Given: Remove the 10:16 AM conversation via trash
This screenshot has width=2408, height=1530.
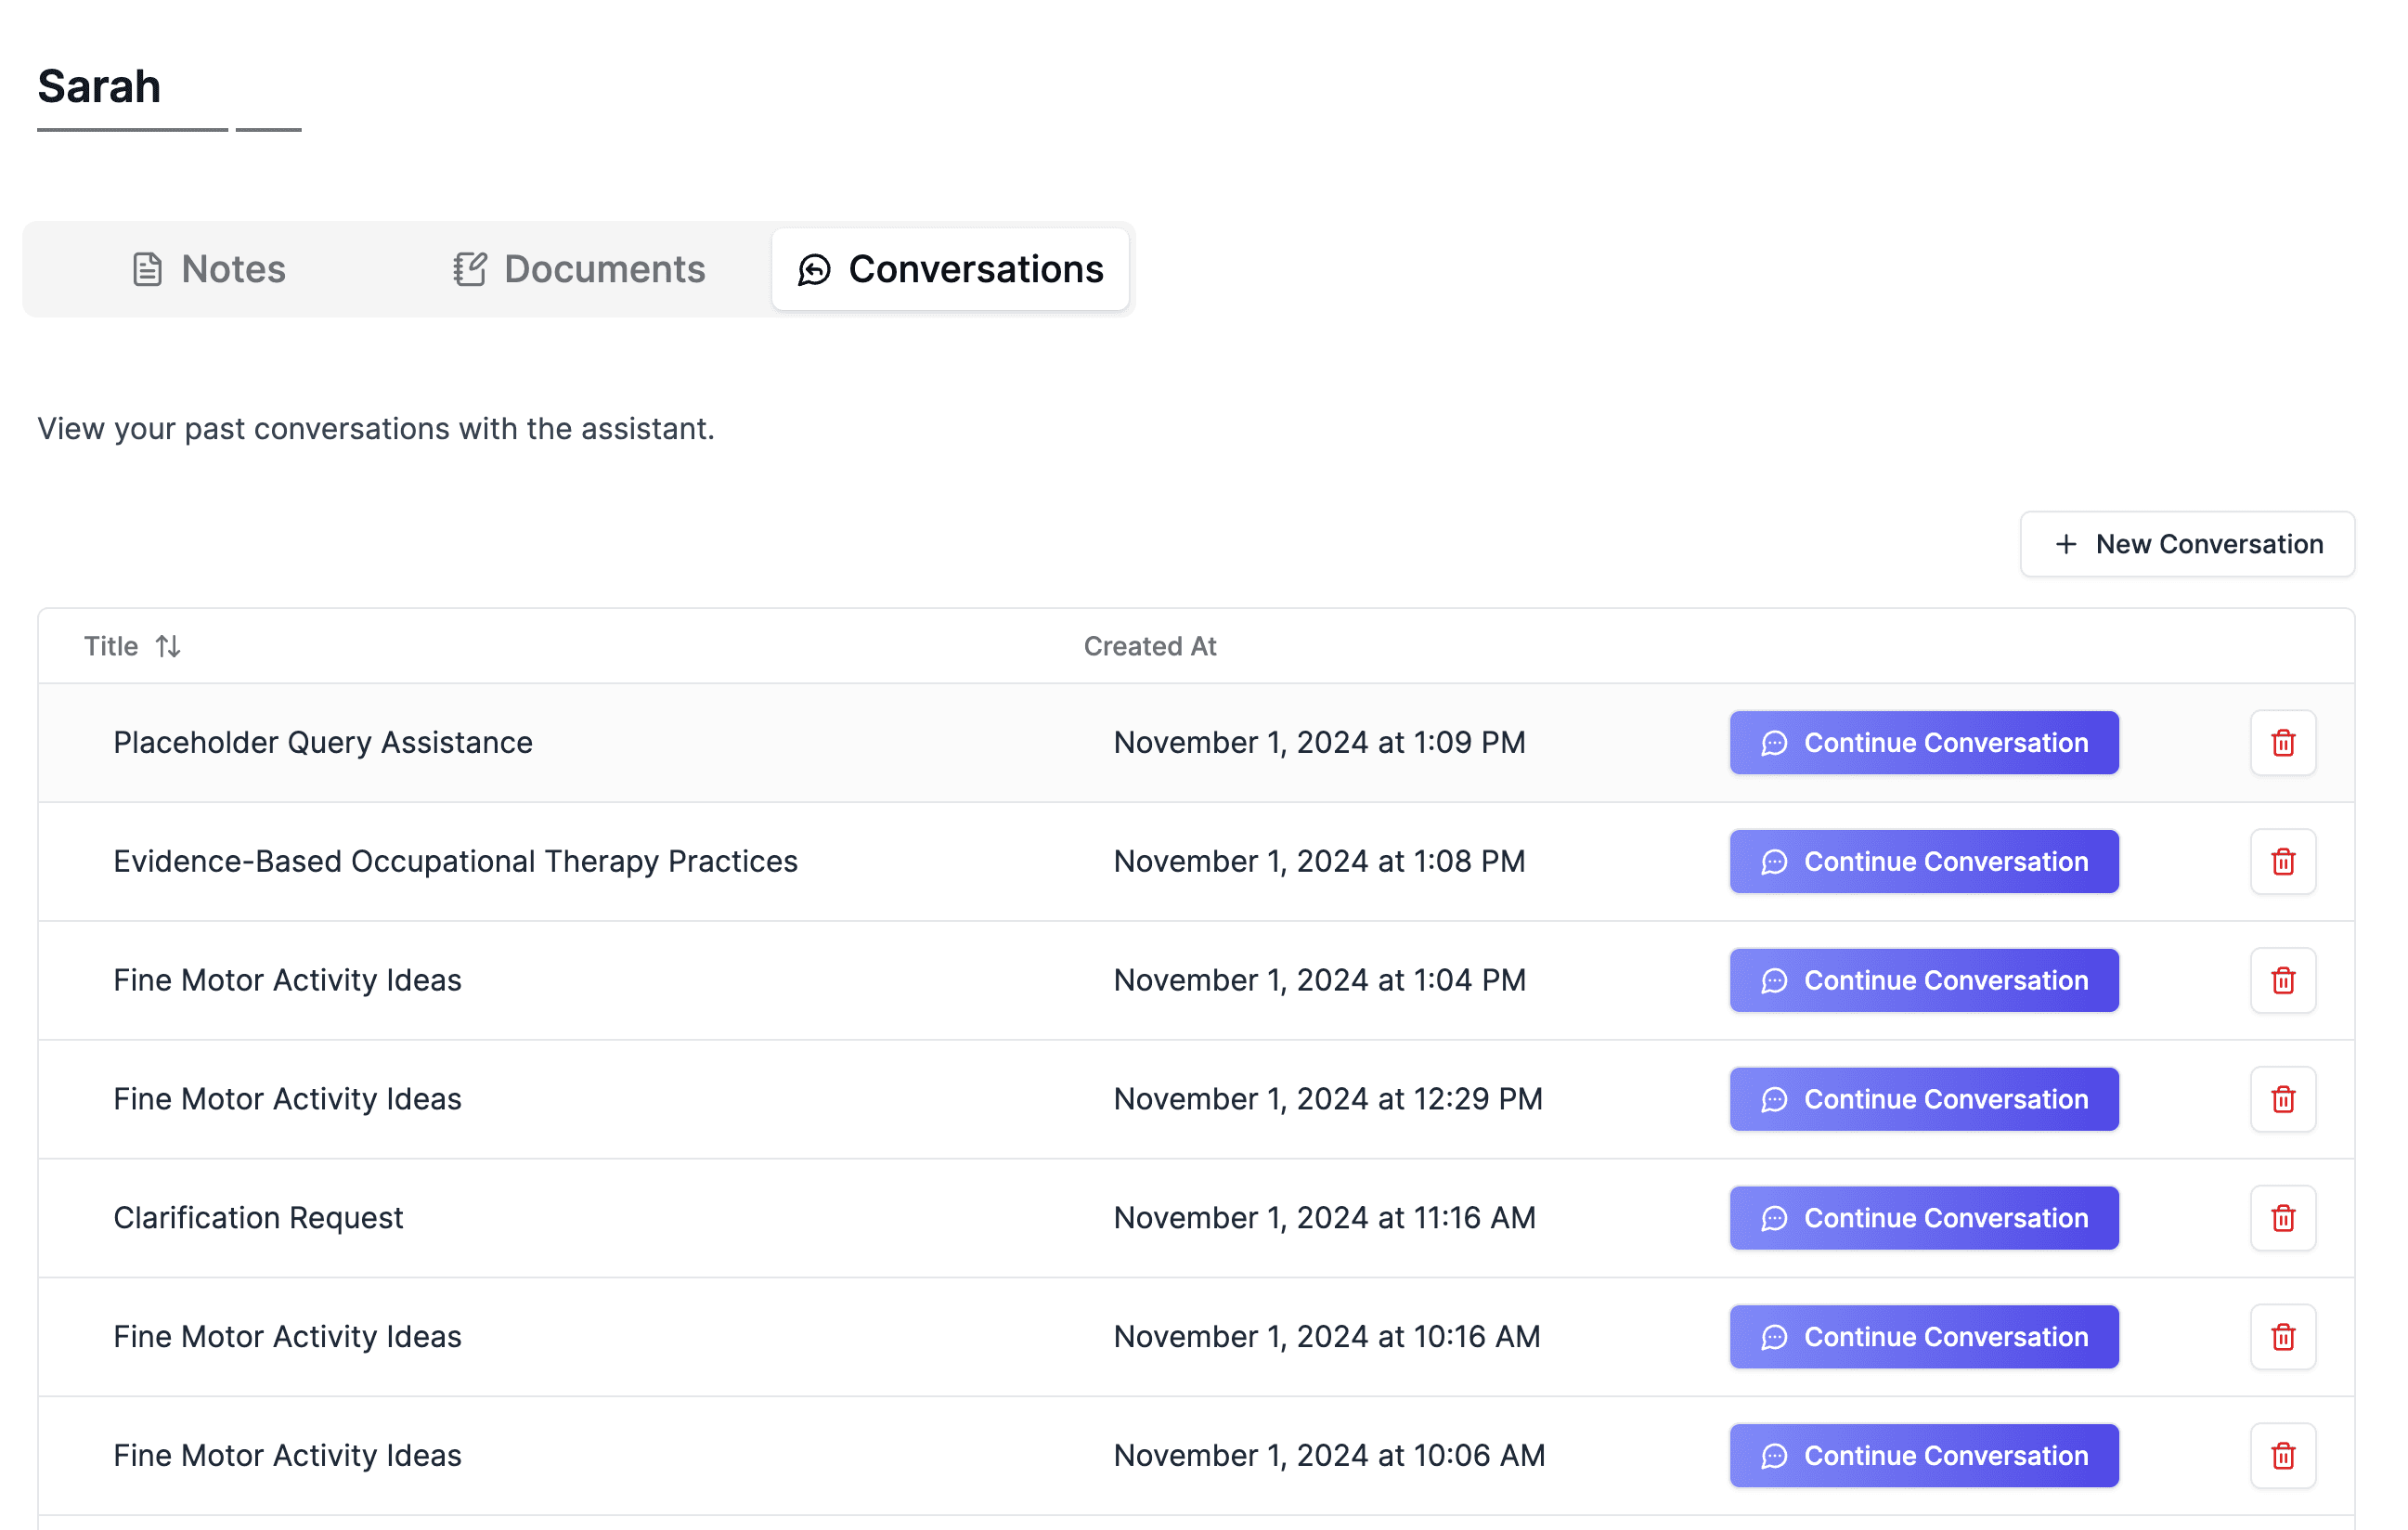Looking at the screenshot, I should pos(2282,1337).
